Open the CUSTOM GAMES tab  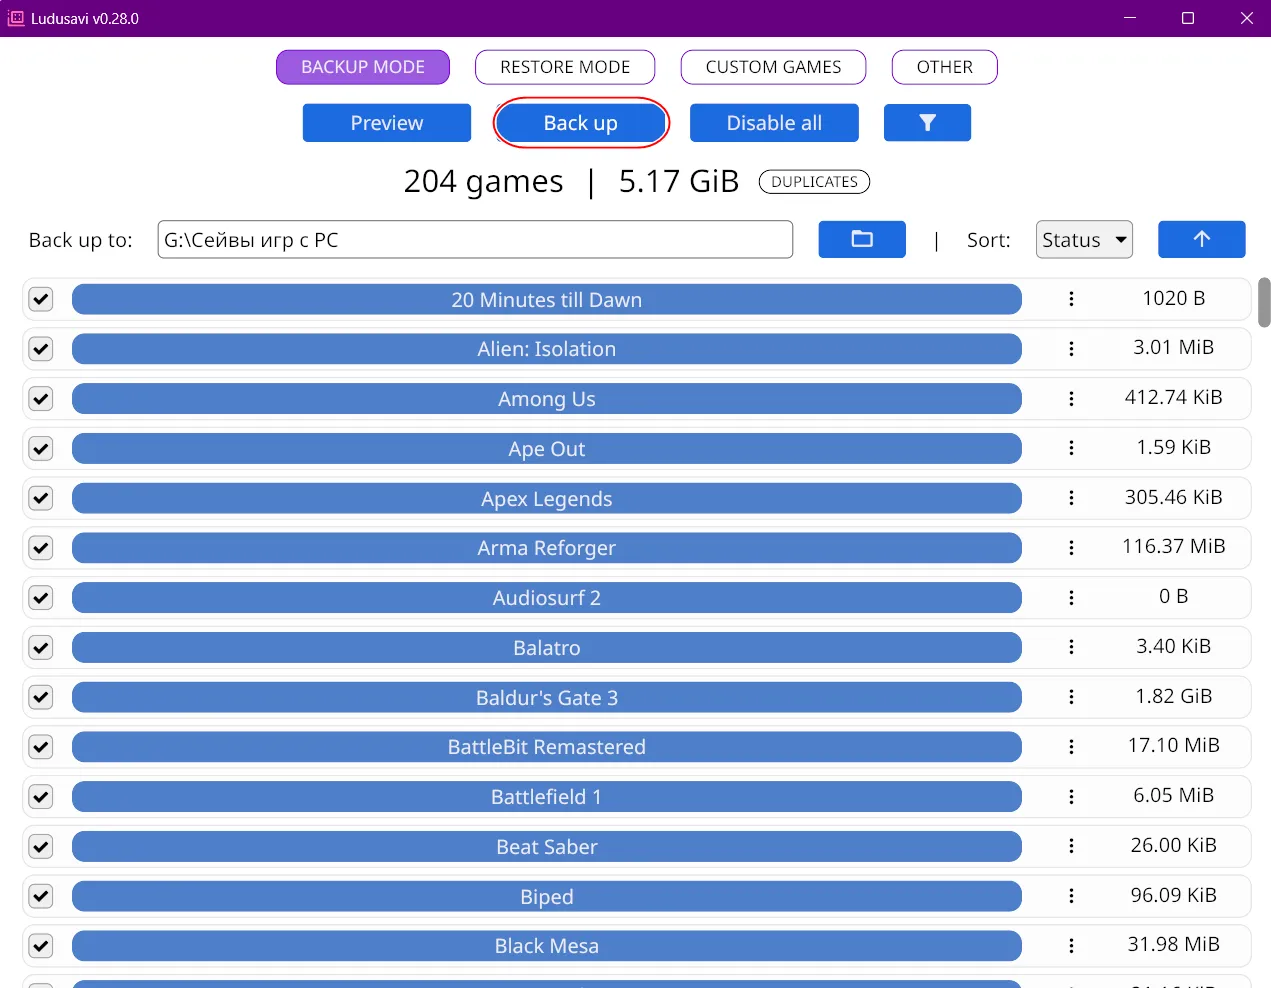[773, 67]
